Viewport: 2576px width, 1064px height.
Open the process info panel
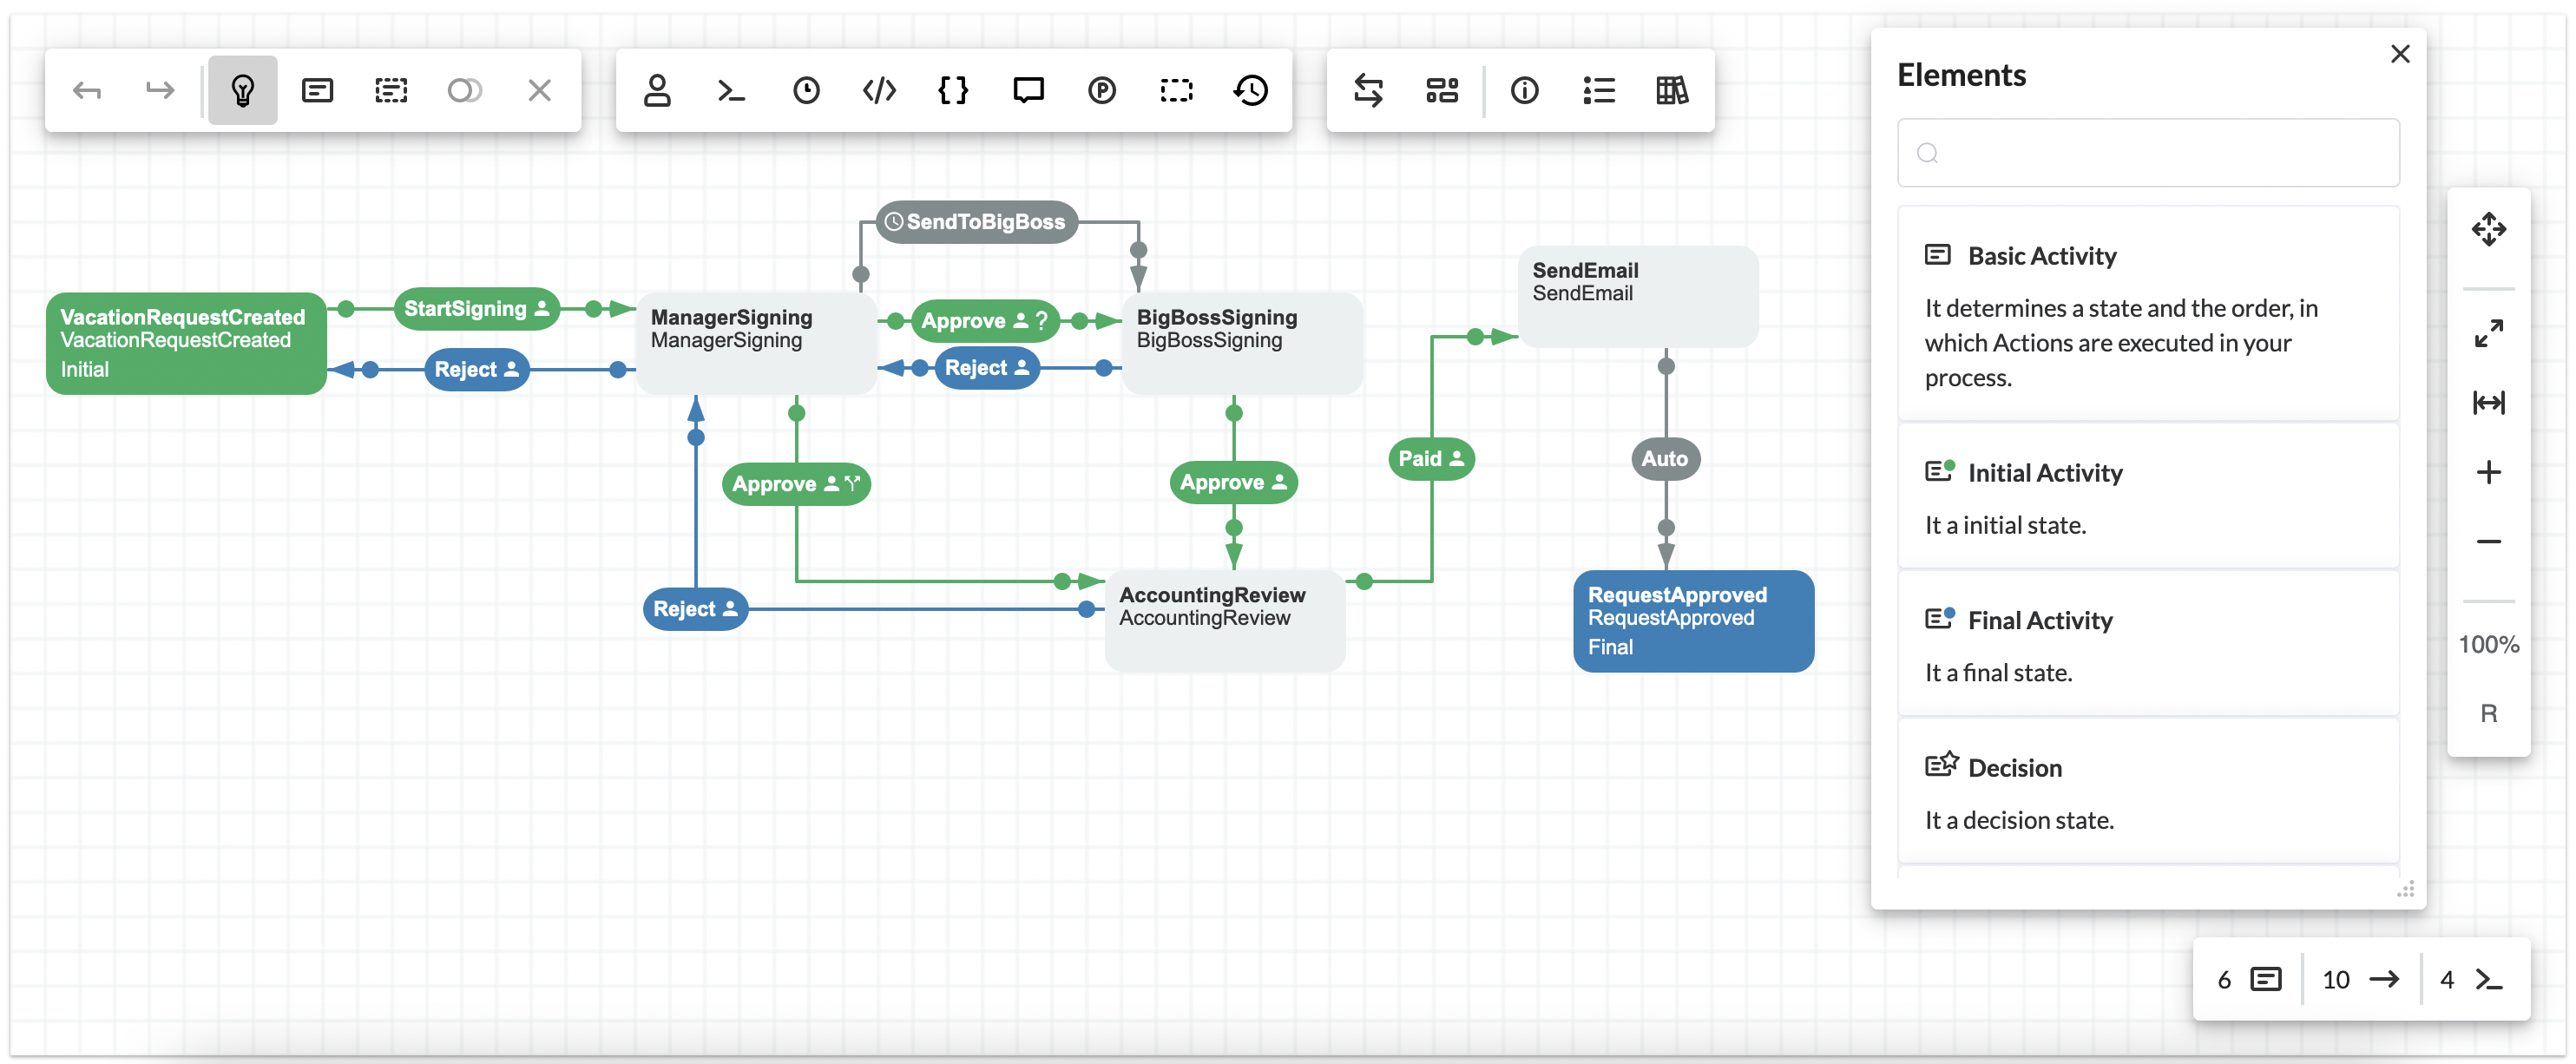1524,90
